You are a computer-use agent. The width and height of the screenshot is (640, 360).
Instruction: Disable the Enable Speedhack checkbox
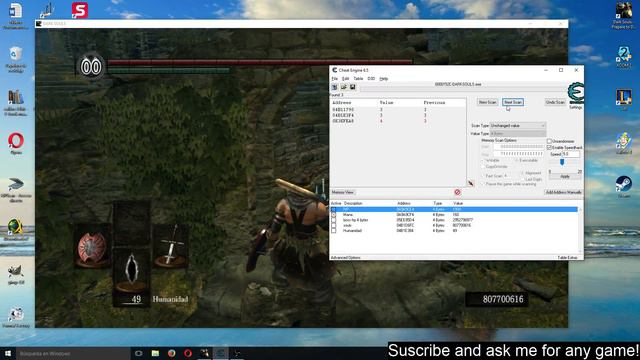[549, 147]
